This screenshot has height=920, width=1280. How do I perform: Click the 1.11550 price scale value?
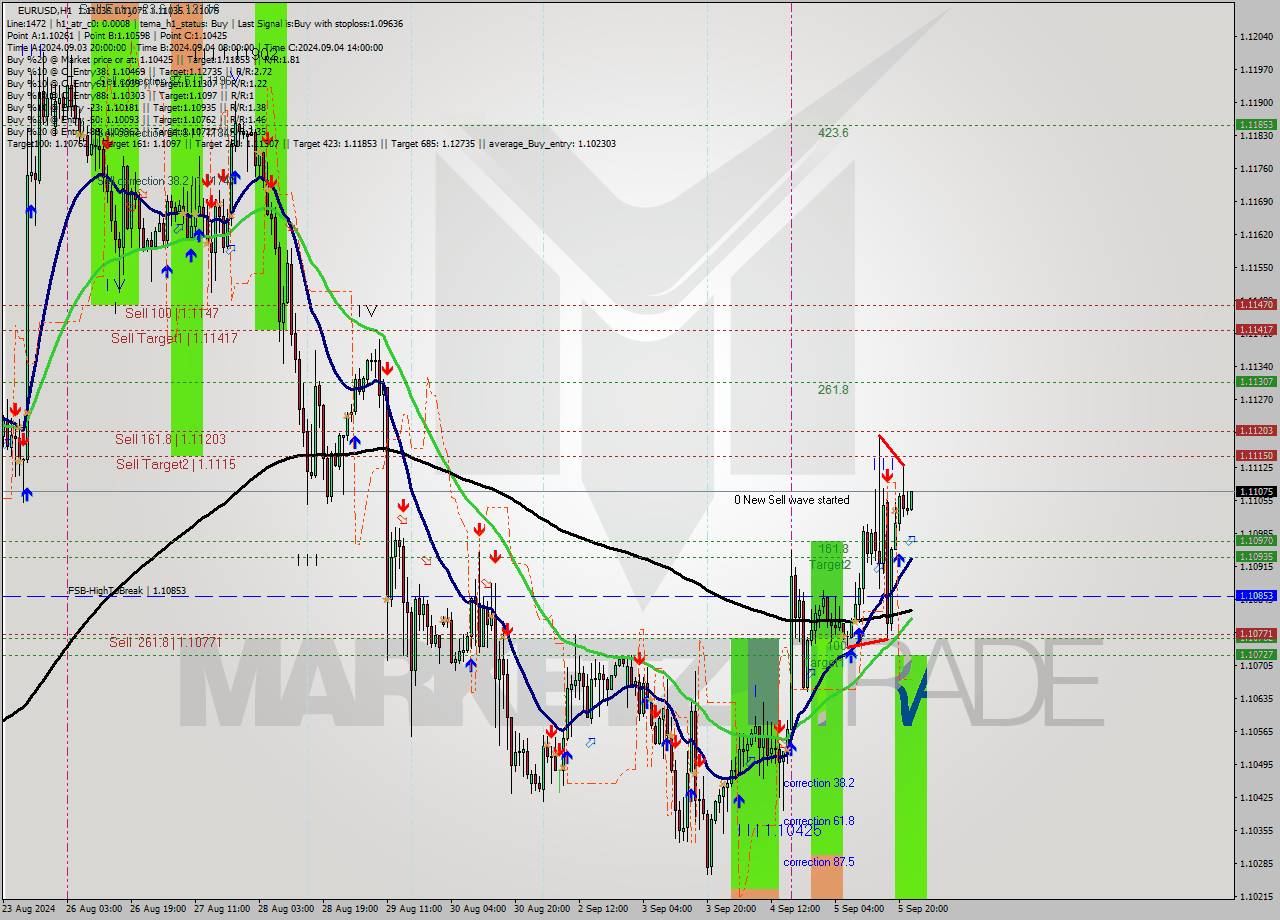point(1255,267)
